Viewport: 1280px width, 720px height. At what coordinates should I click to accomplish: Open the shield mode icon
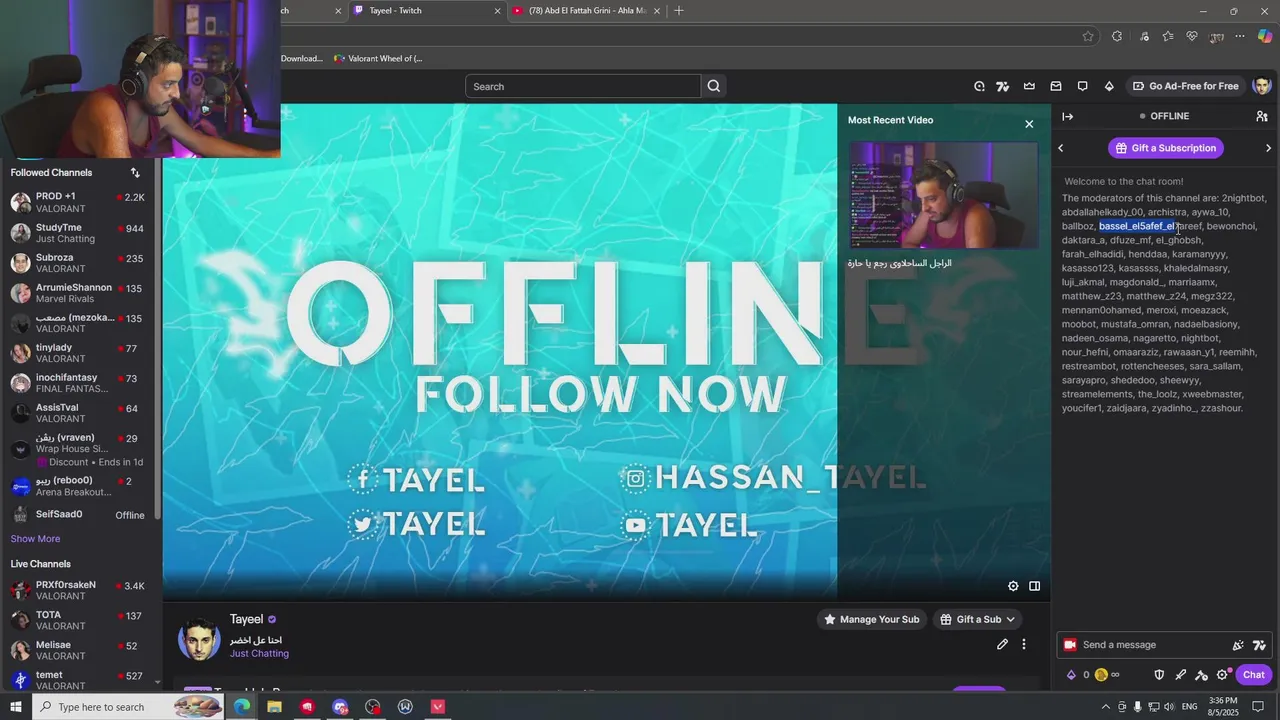1159,675
